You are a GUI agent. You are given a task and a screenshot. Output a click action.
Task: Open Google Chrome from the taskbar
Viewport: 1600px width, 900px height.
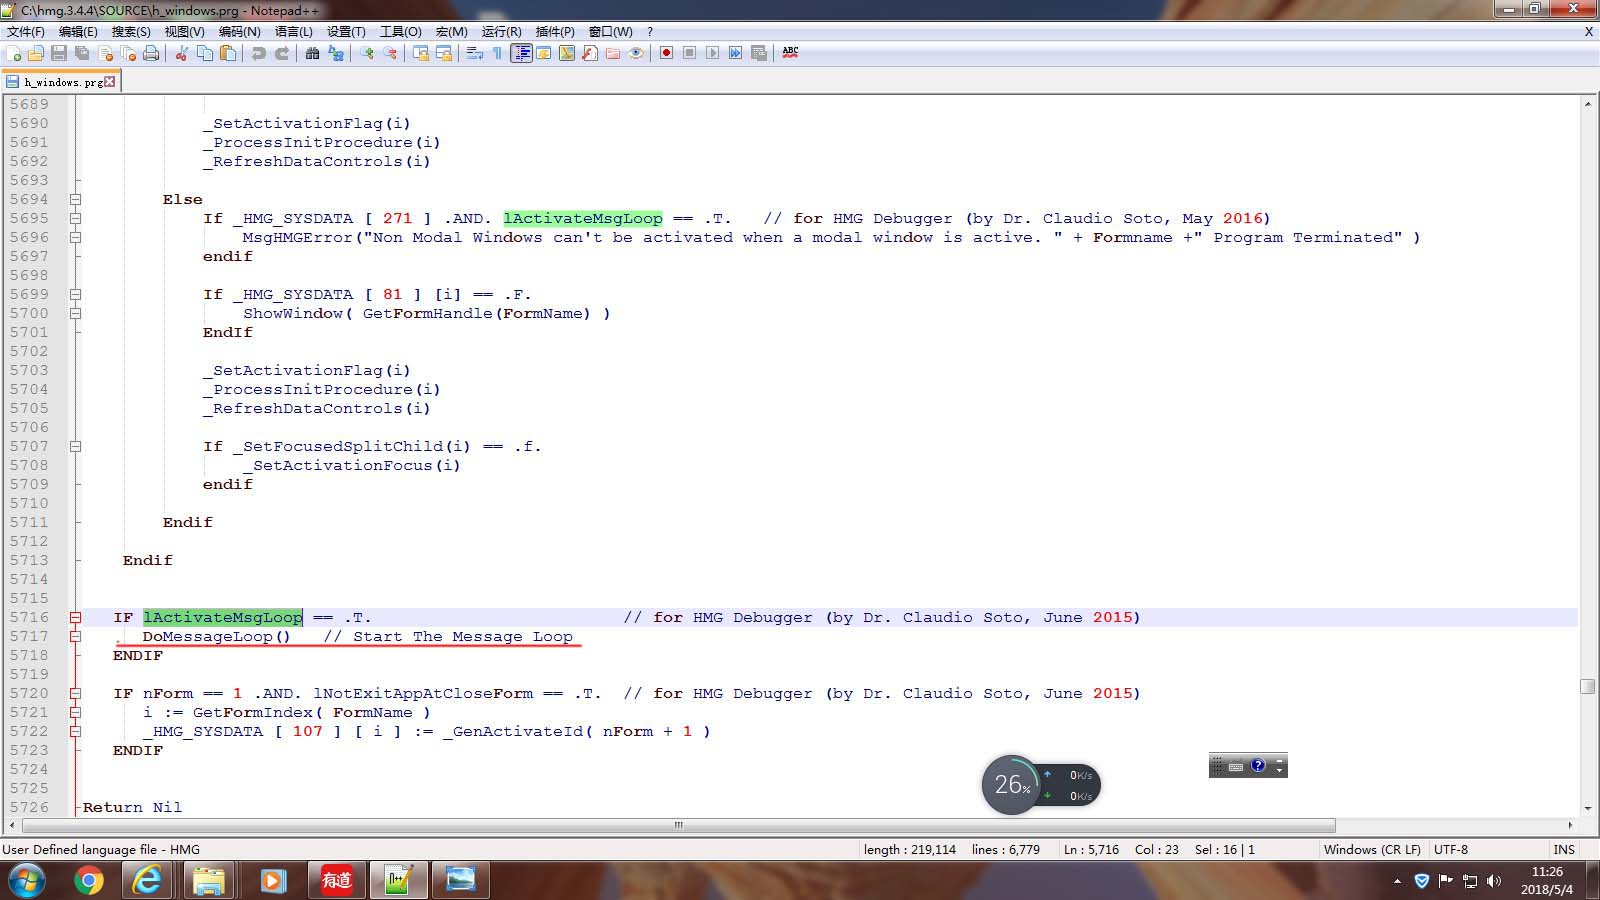click(x=88, y=880)
